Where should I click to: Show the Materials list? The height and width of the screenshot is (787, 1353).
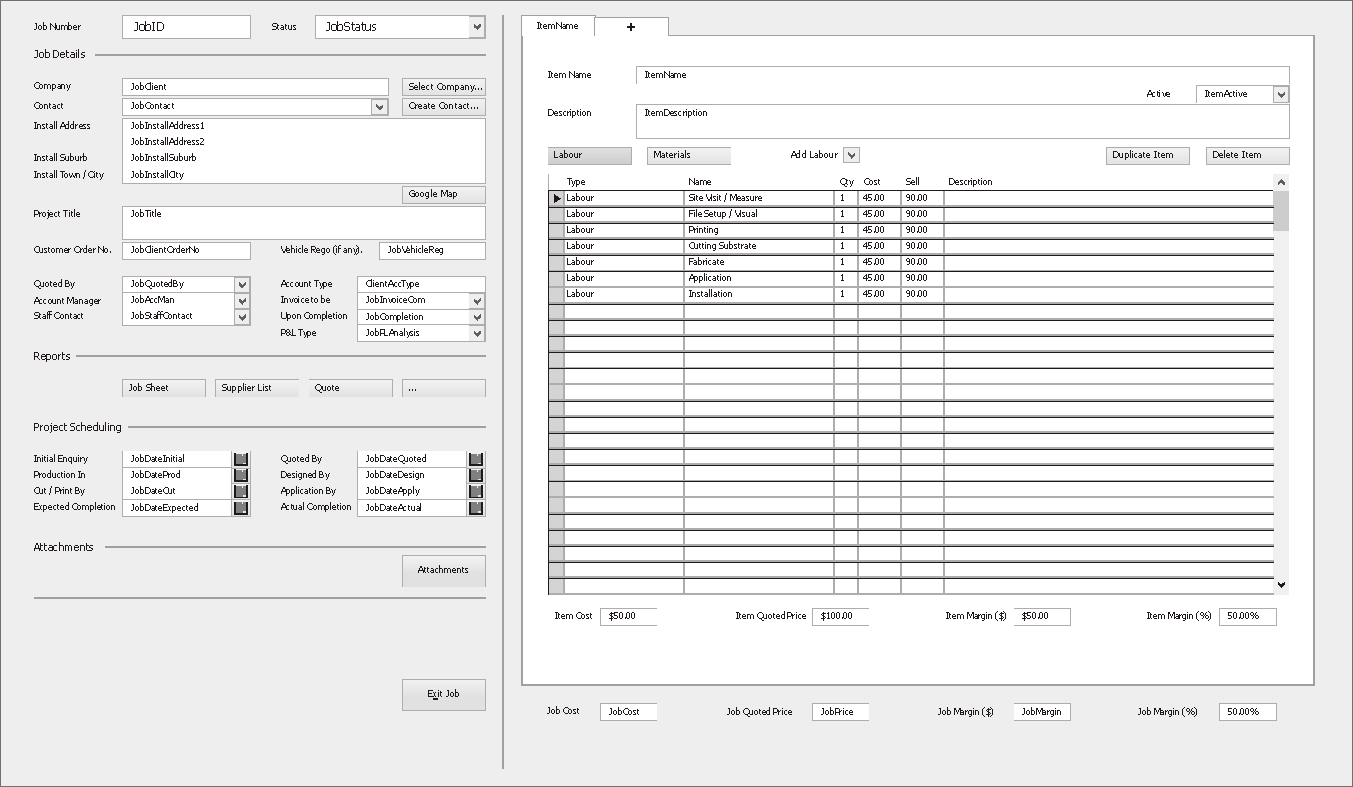(x=689, y=155)
